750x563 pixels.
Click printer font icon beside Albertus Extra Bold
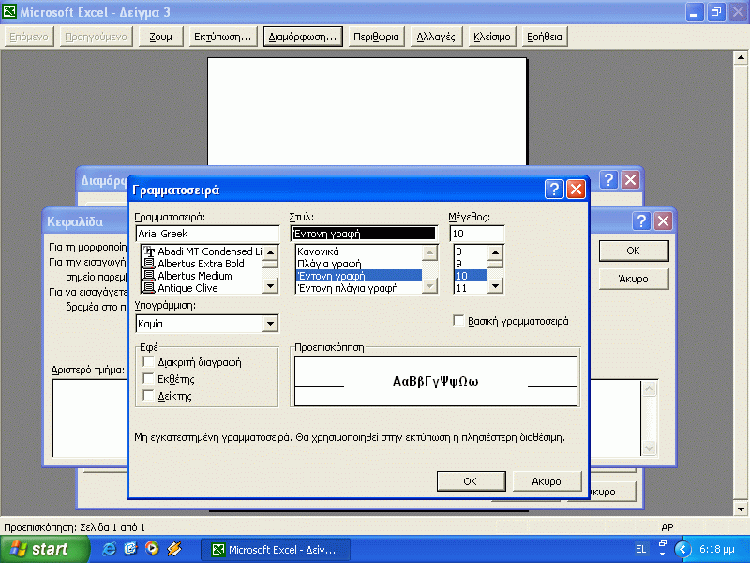click(149, 264)
